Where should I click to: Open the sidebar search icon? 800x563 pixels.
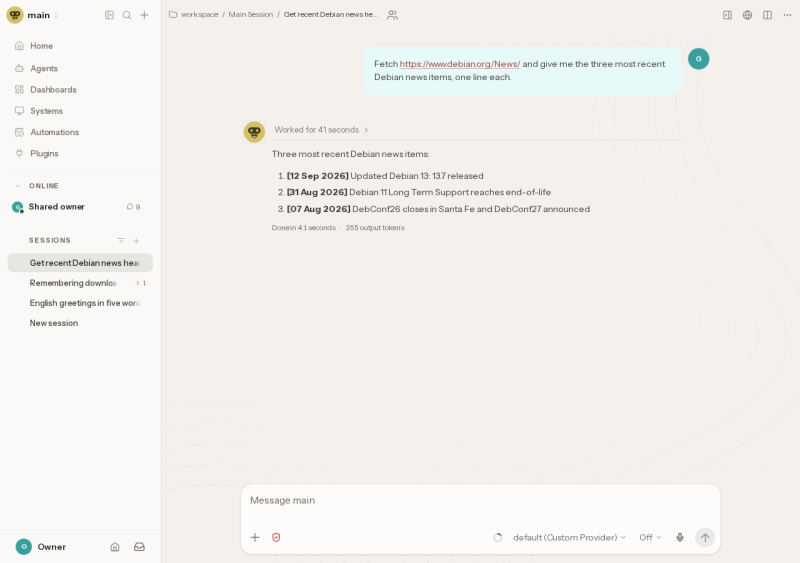127,15
